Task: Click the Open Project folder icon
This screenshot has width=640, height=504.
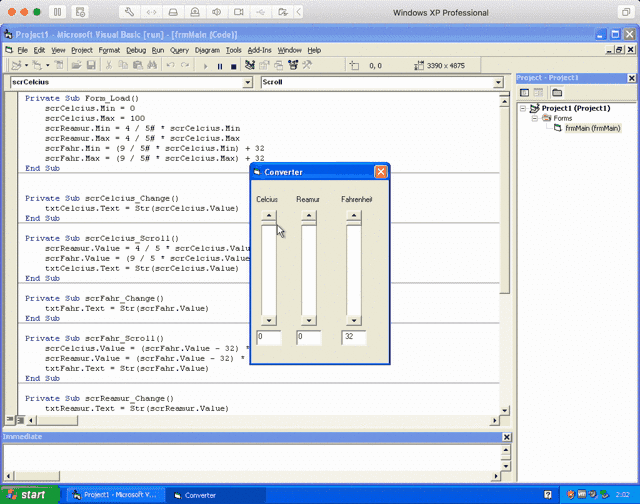Action: (76, 65)
